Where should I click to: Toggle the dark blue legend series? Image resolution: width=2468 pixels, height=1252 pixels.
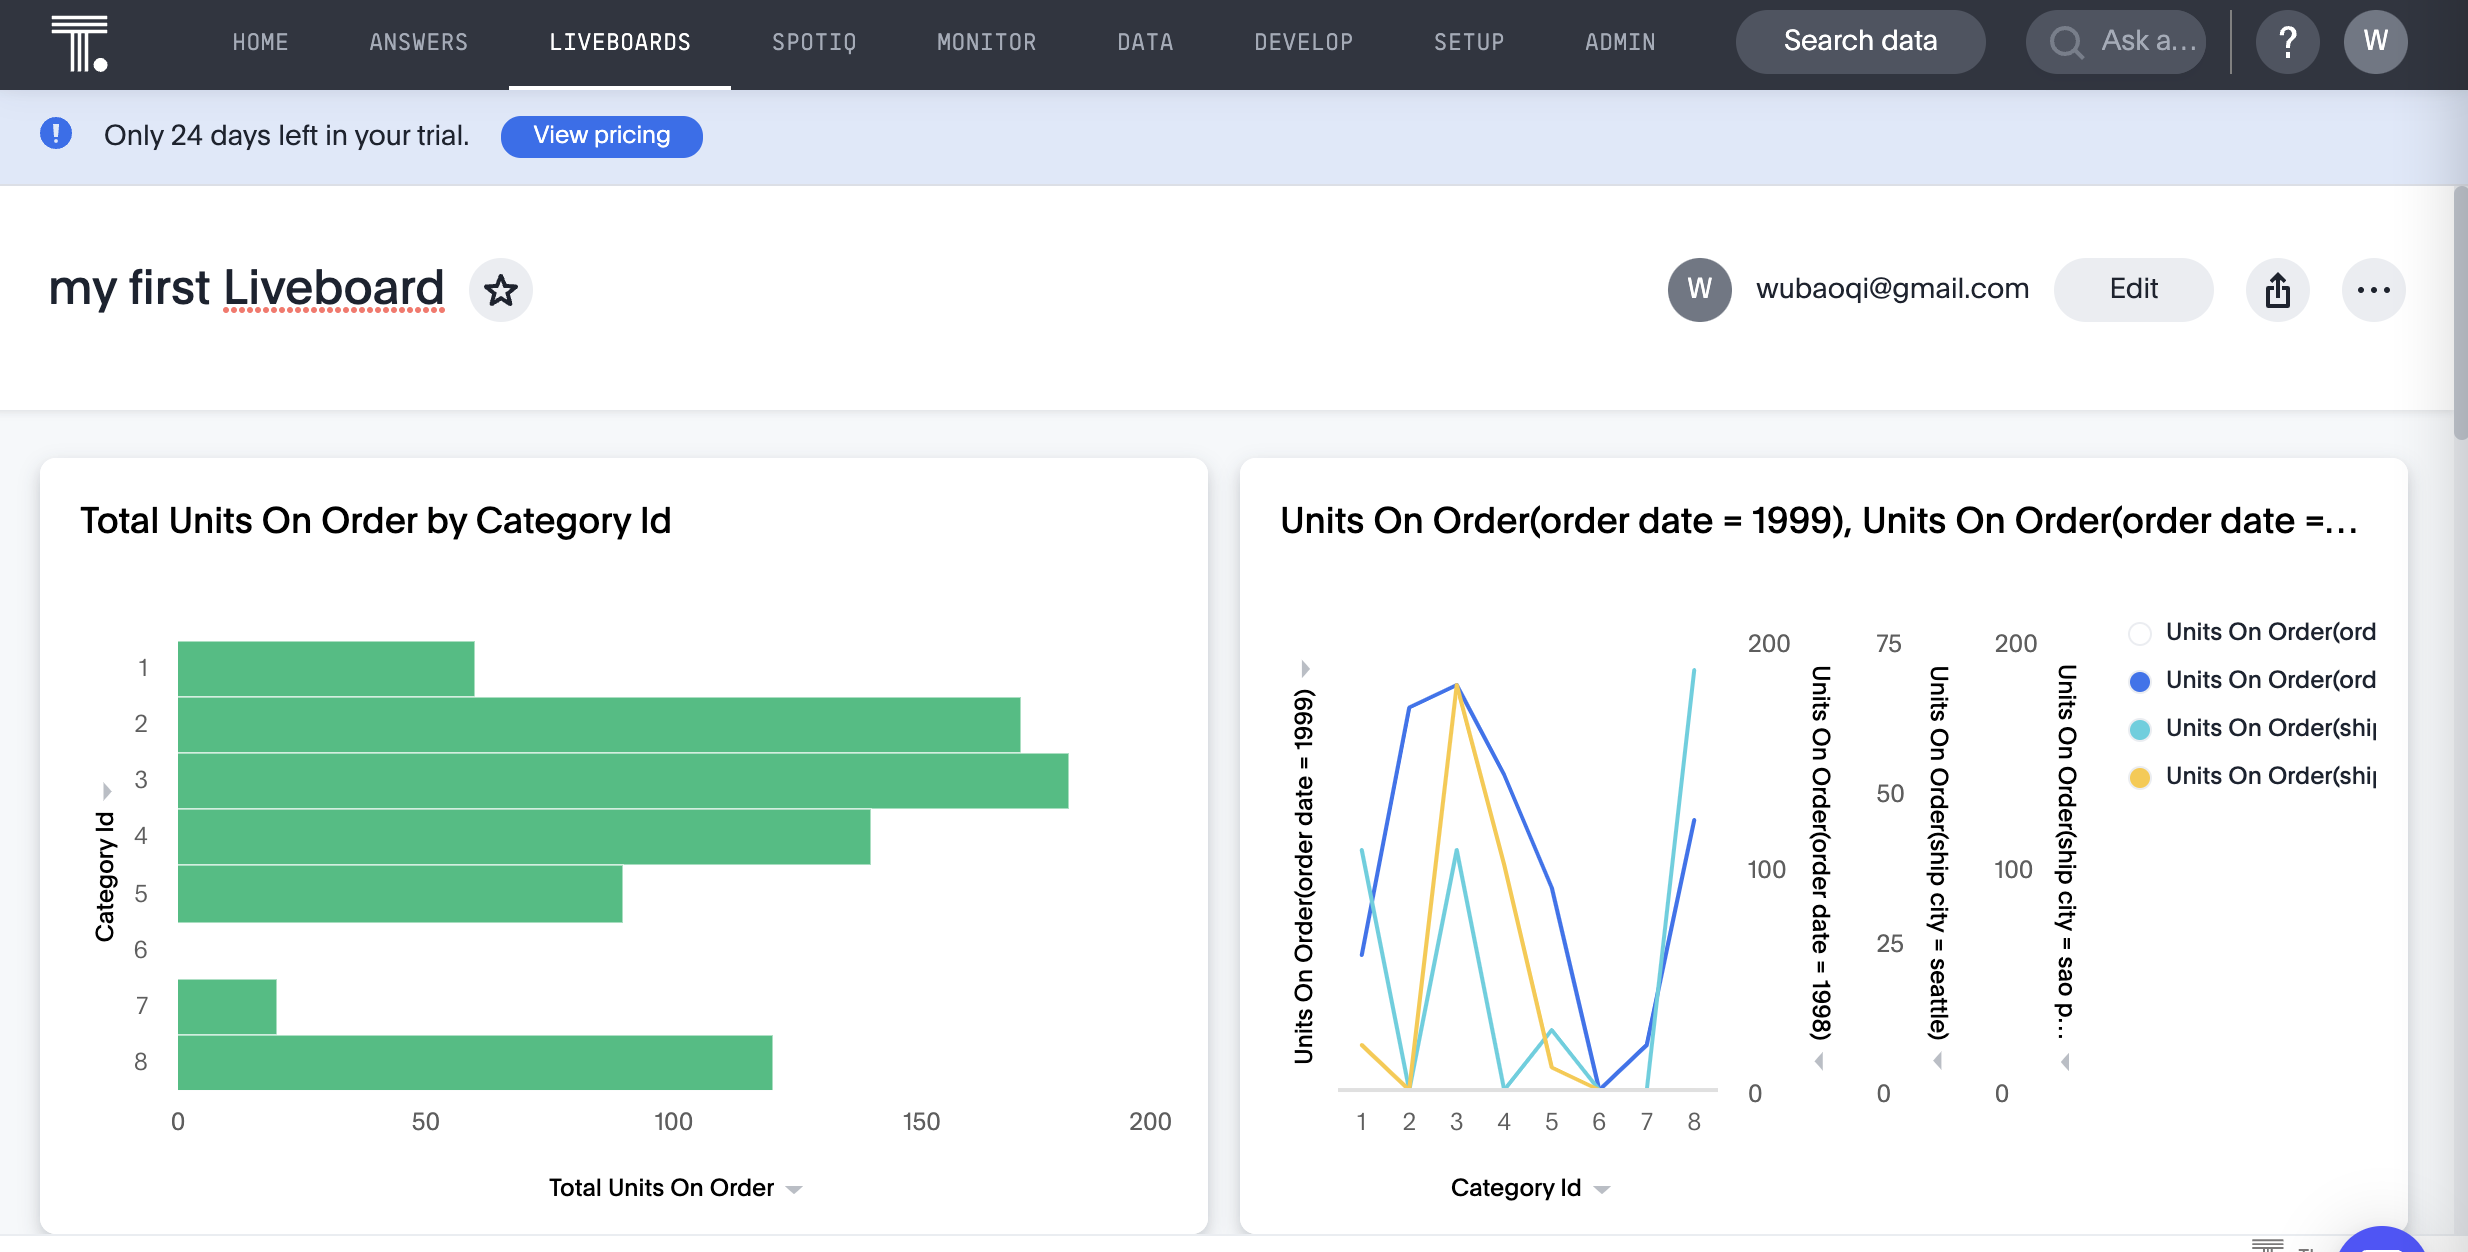2252,681
